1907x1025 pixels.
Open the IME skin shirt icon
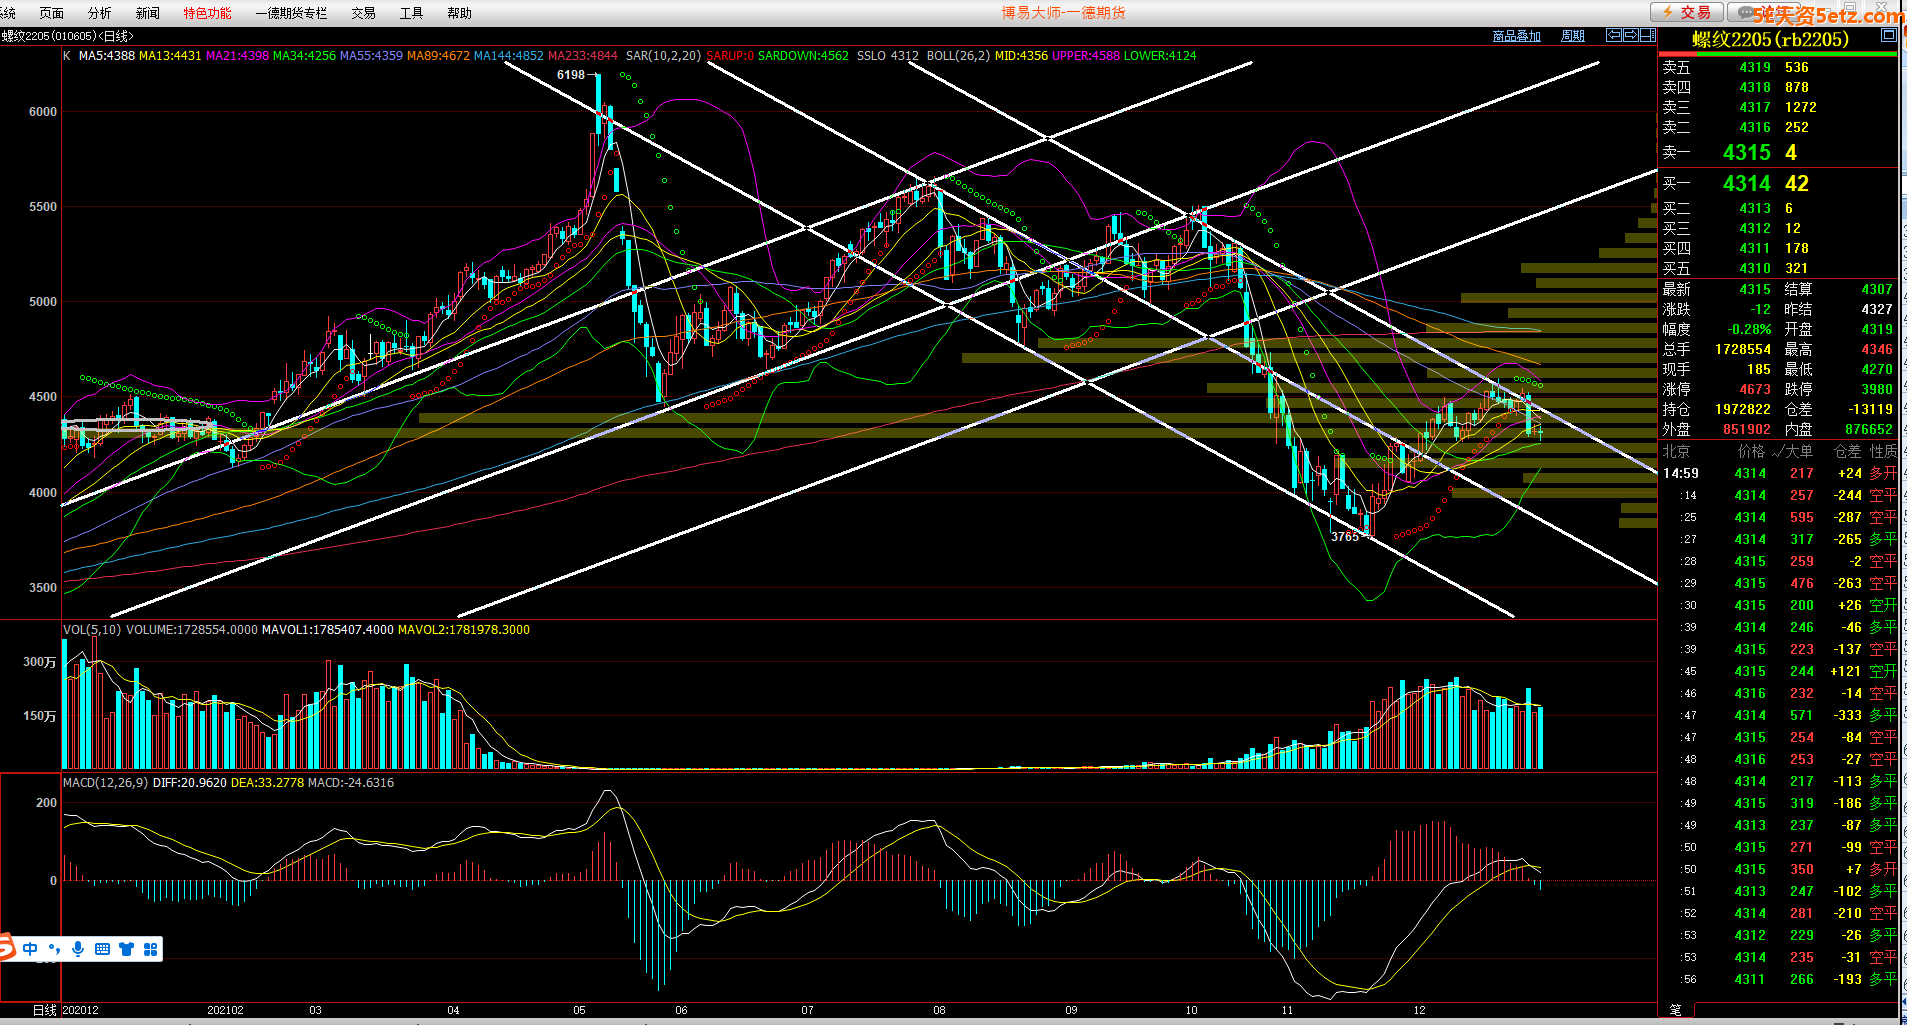pyautogui.click(x=126, y=949)
